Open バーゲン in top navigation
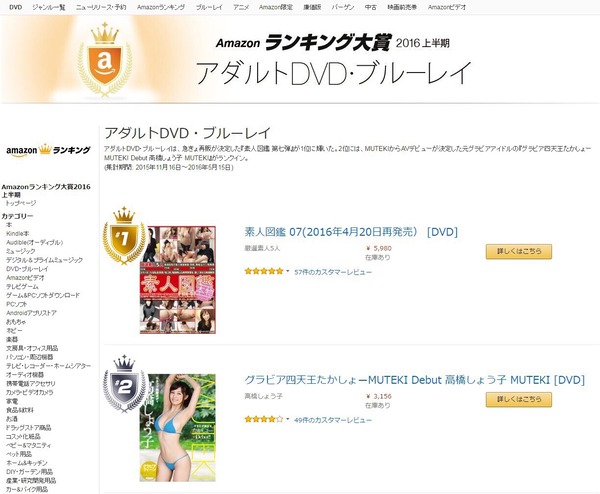 (x=343, y=7)
